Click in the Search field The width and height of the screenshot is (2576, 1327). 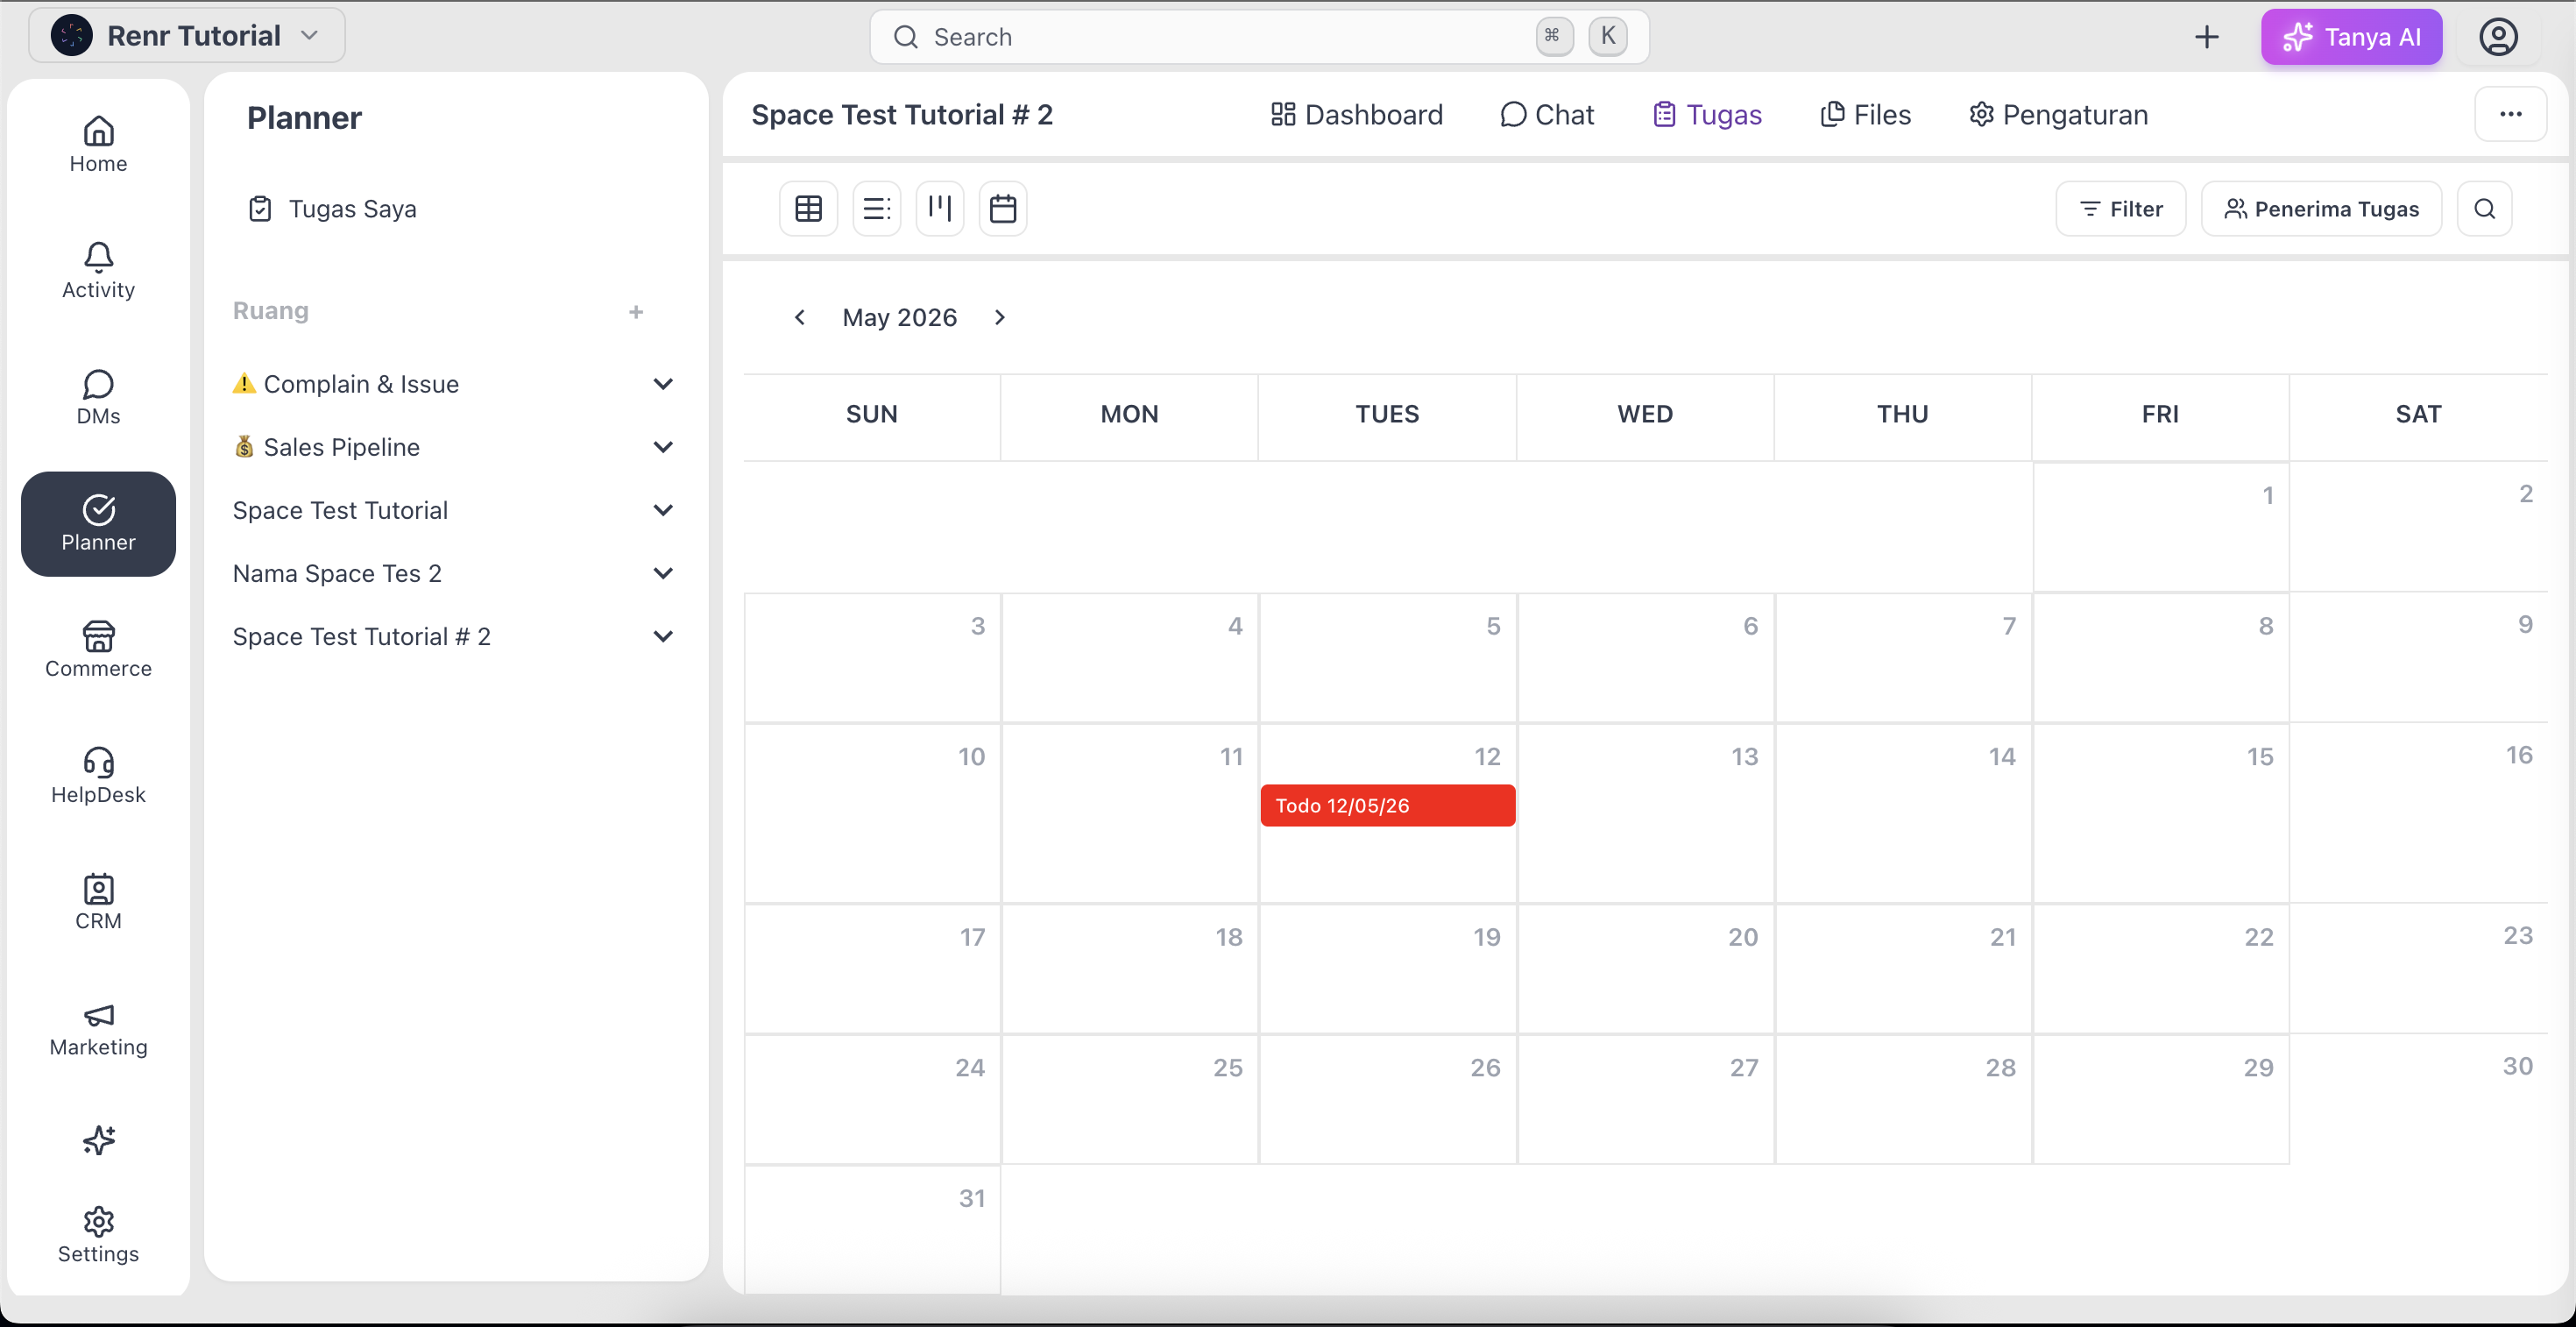(1259, 37)
